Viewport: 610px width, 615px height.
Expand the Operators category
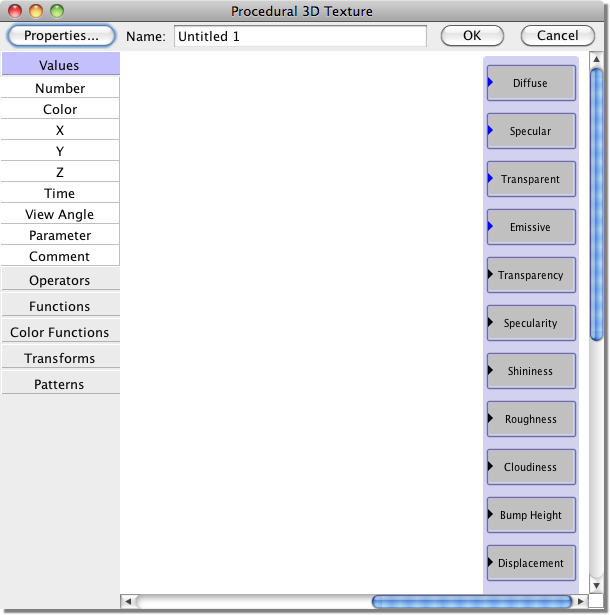tap(60, 280)
